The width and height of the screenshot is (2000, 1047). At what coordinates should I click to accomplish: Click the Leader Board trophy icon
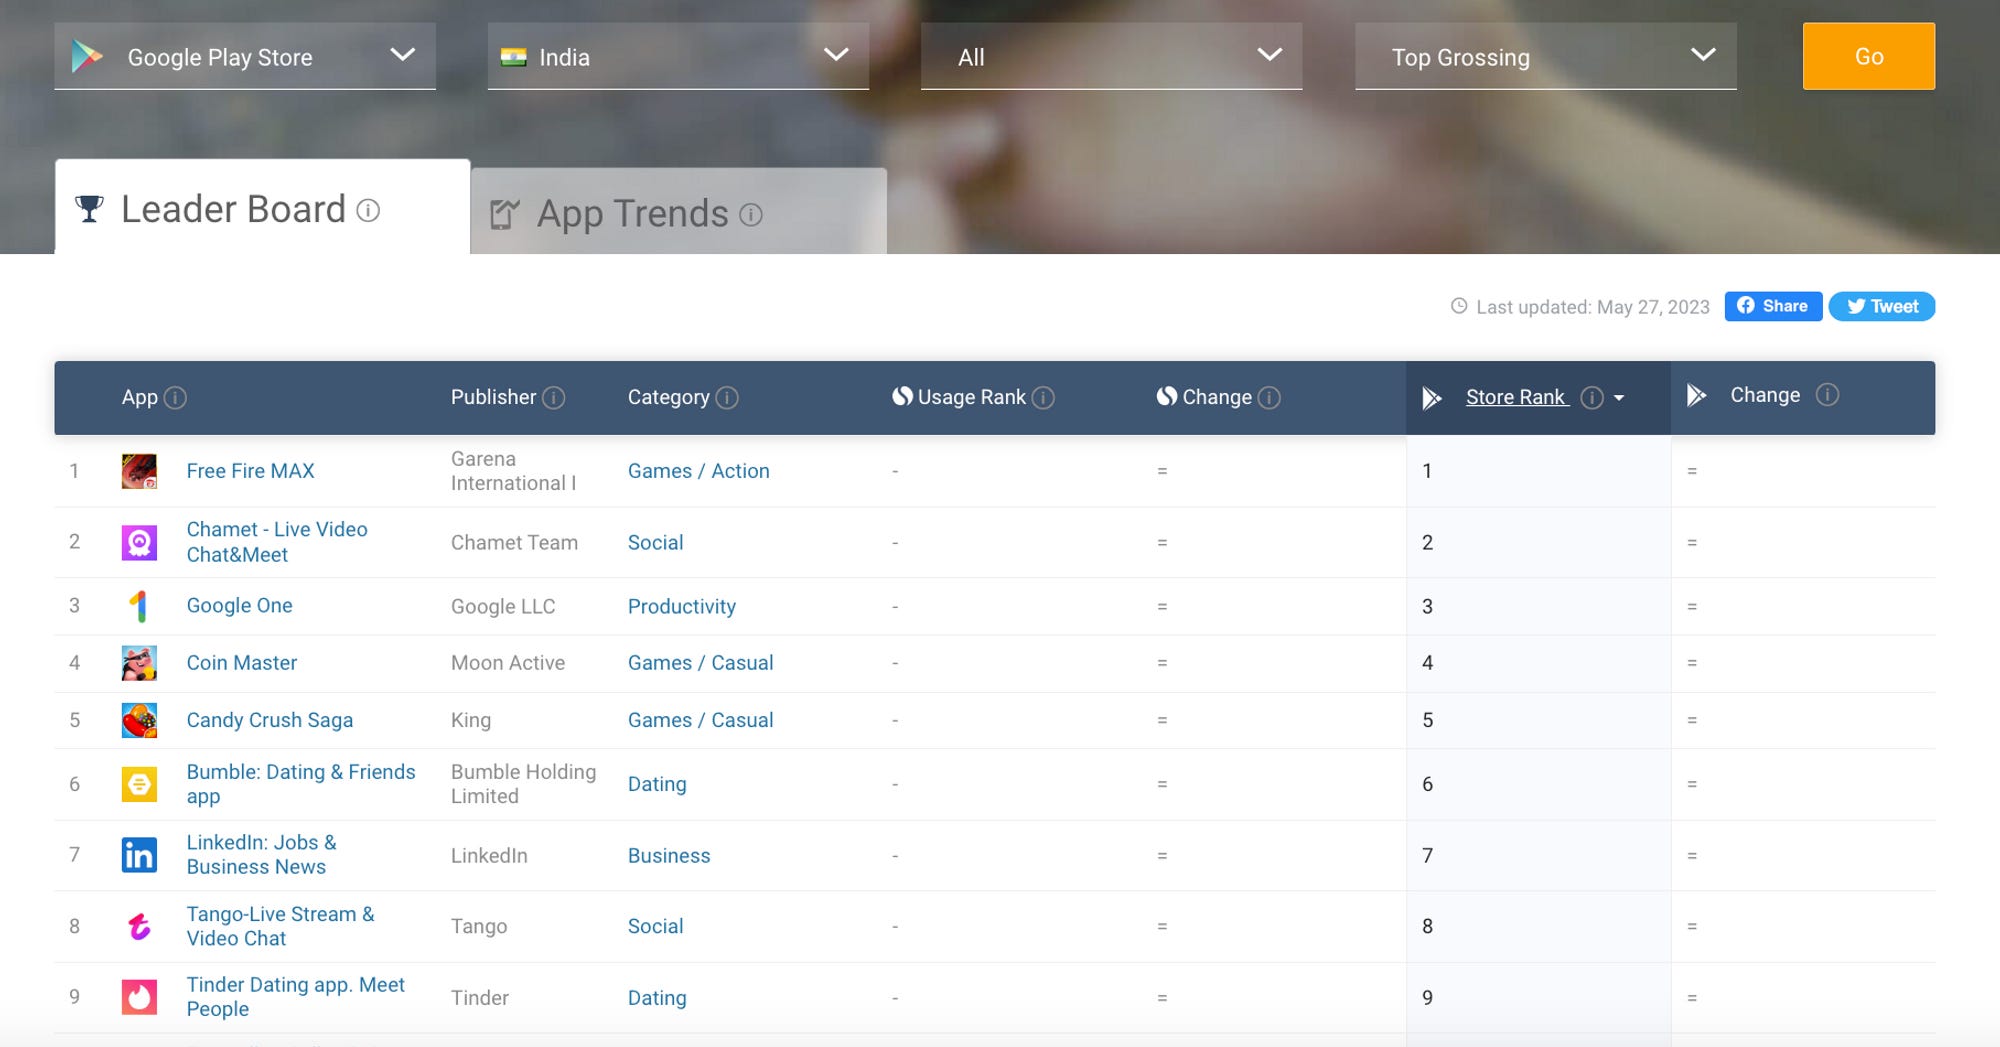point(89,209)
